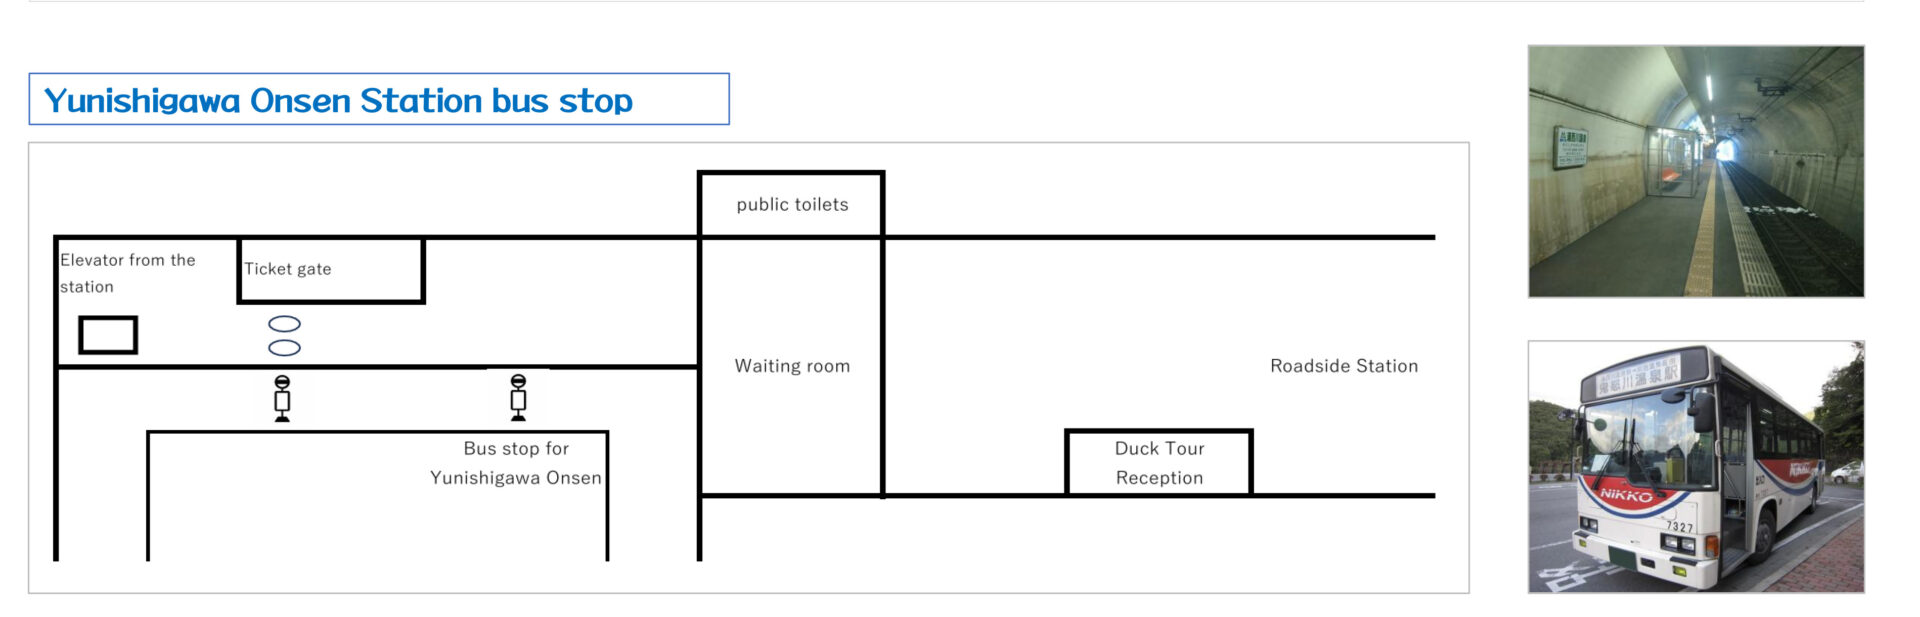
Task: Click the green station sign in tunnel photo
Action: pos(1570,147)
